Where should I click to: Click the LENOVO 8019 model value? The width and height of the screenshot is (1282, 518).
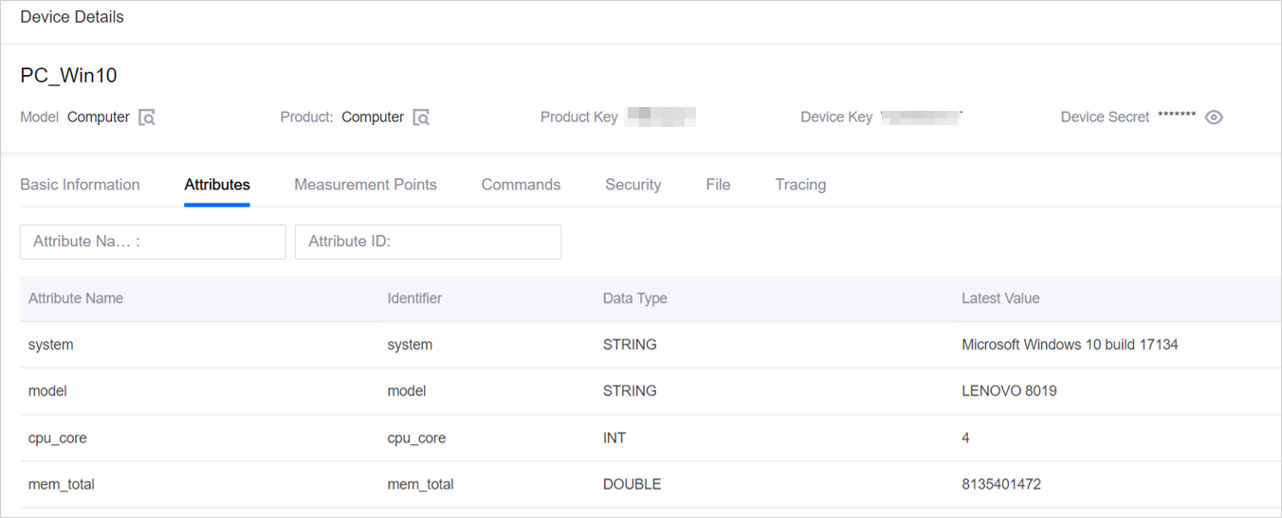pos(1009,391)
